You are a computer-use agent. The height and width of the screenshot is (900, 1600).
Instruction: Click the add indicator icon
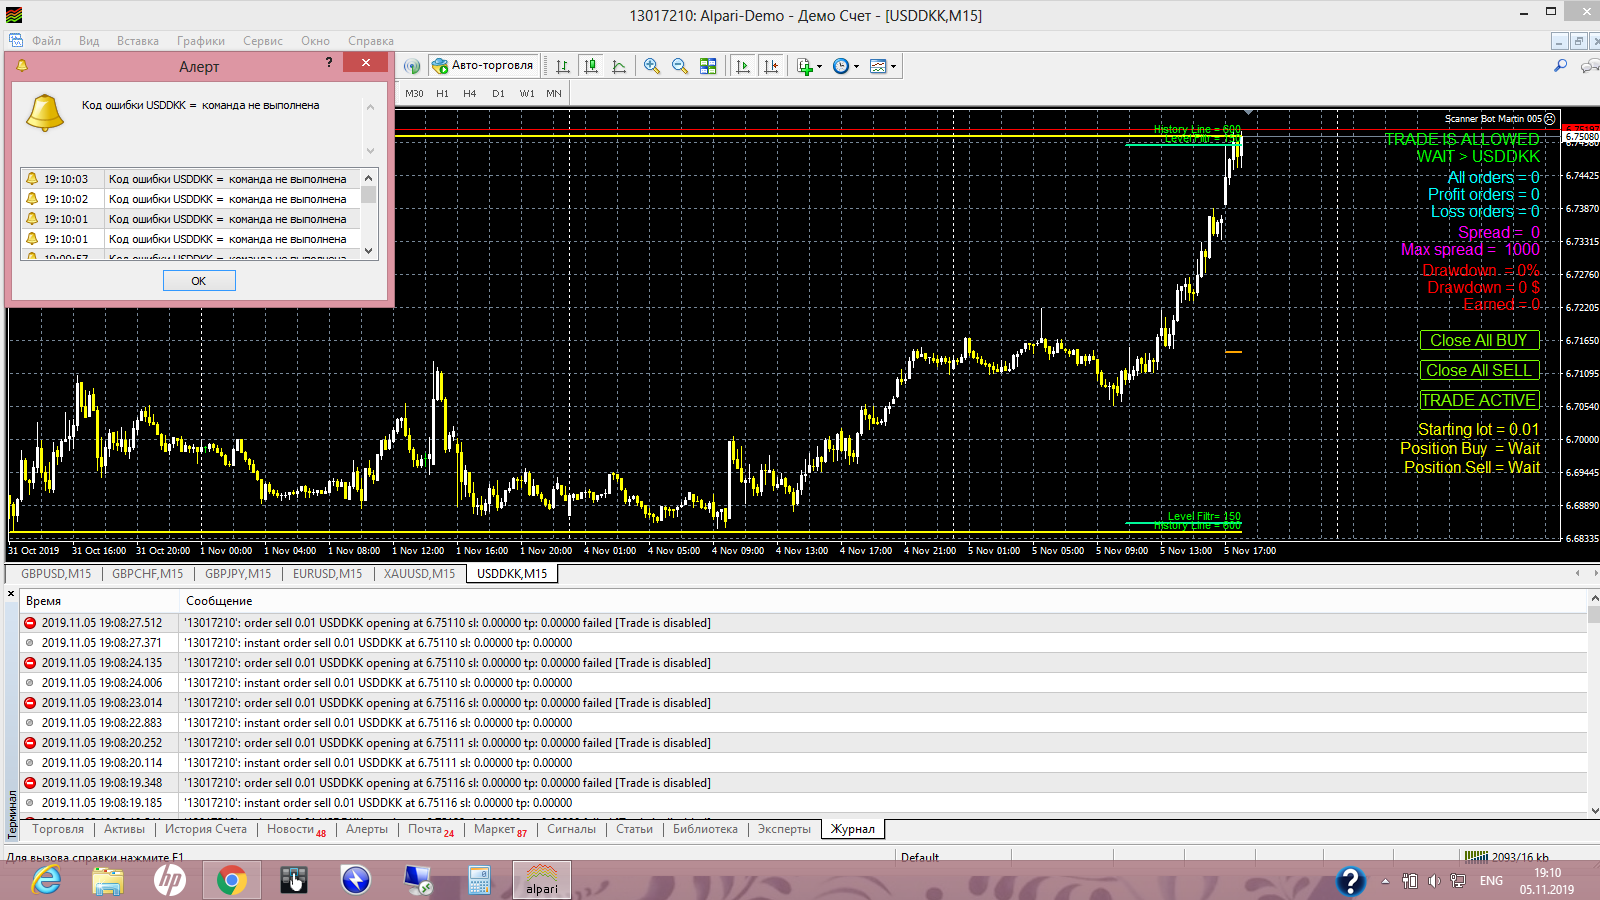click(x=804, y=66)
